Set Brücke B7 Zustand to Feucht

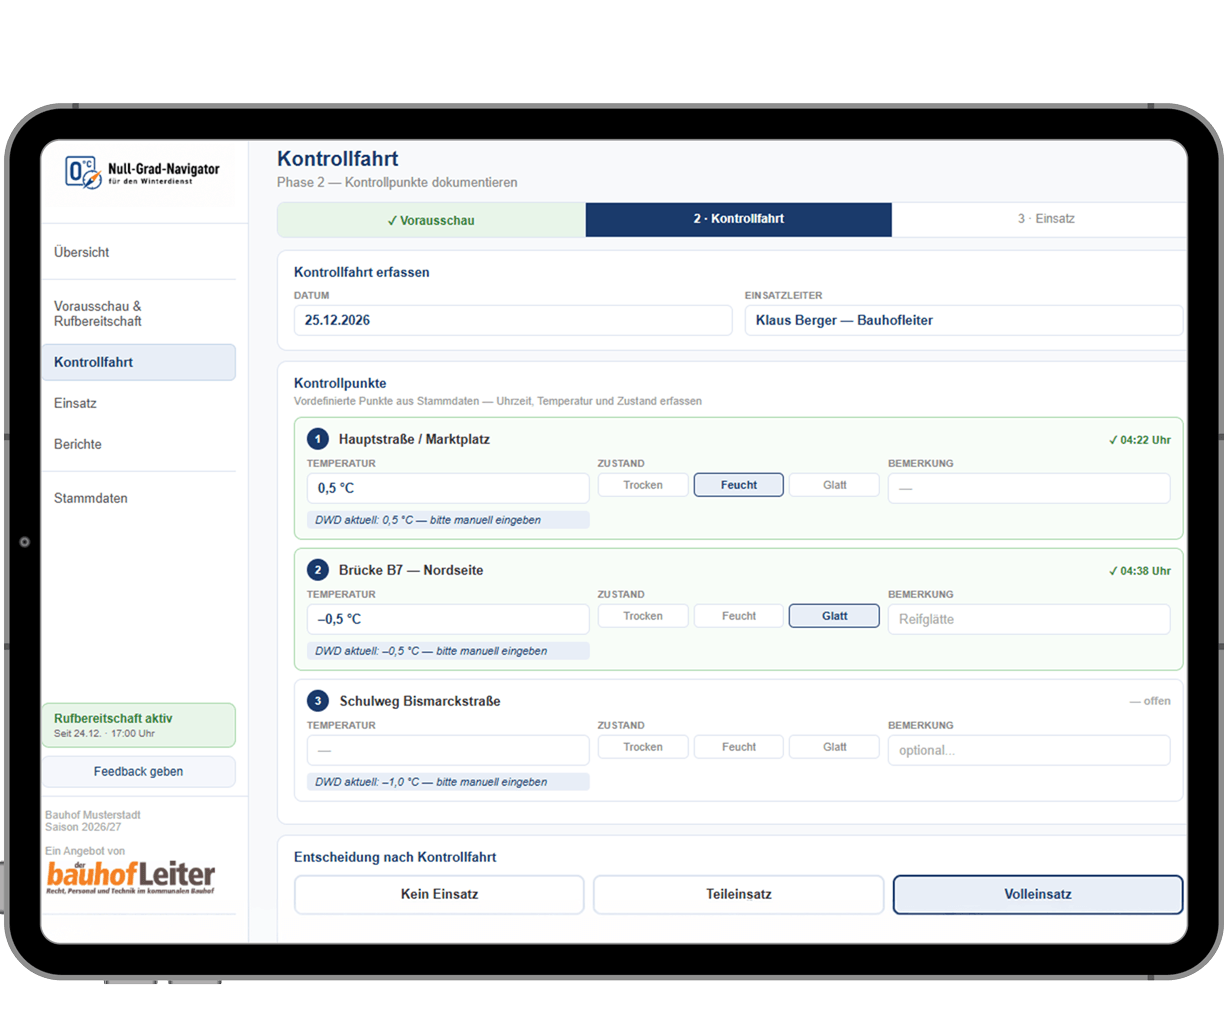pyautogui.click(x=739, y=616)
